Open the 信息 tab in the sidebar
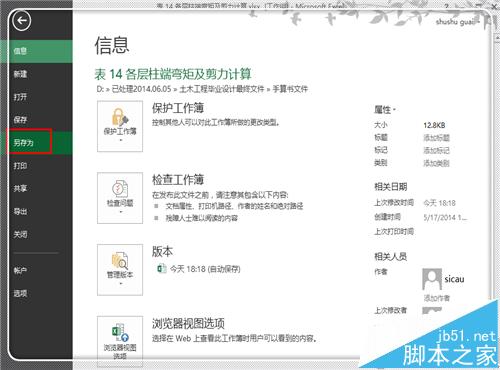Viewport: 500px width, 370px height. point(36,51)
